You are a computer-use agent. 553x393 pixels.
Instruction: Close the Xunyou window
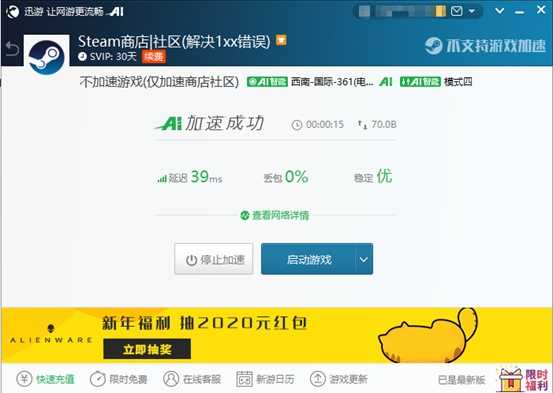tap(541, 10)
